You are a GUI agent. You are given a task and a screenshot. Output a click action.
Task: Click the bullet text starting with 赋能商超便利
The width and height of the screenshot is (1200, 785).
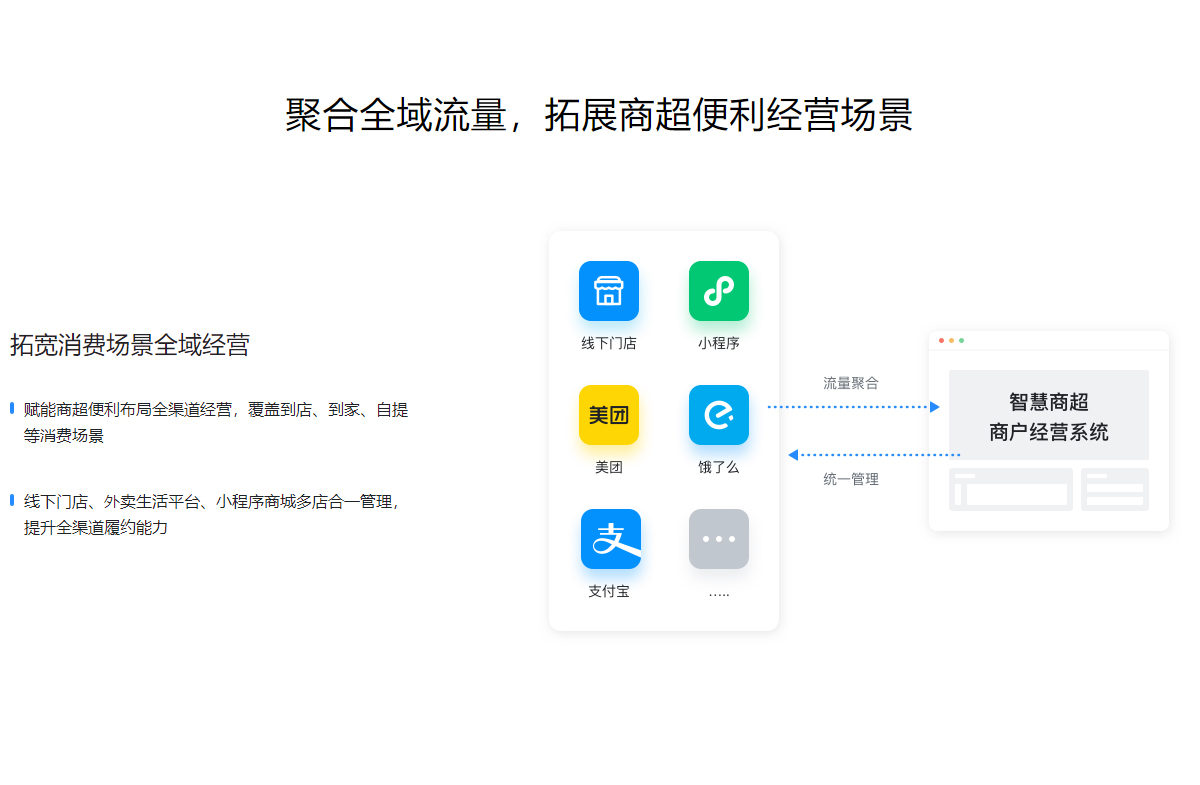point(215,422)
